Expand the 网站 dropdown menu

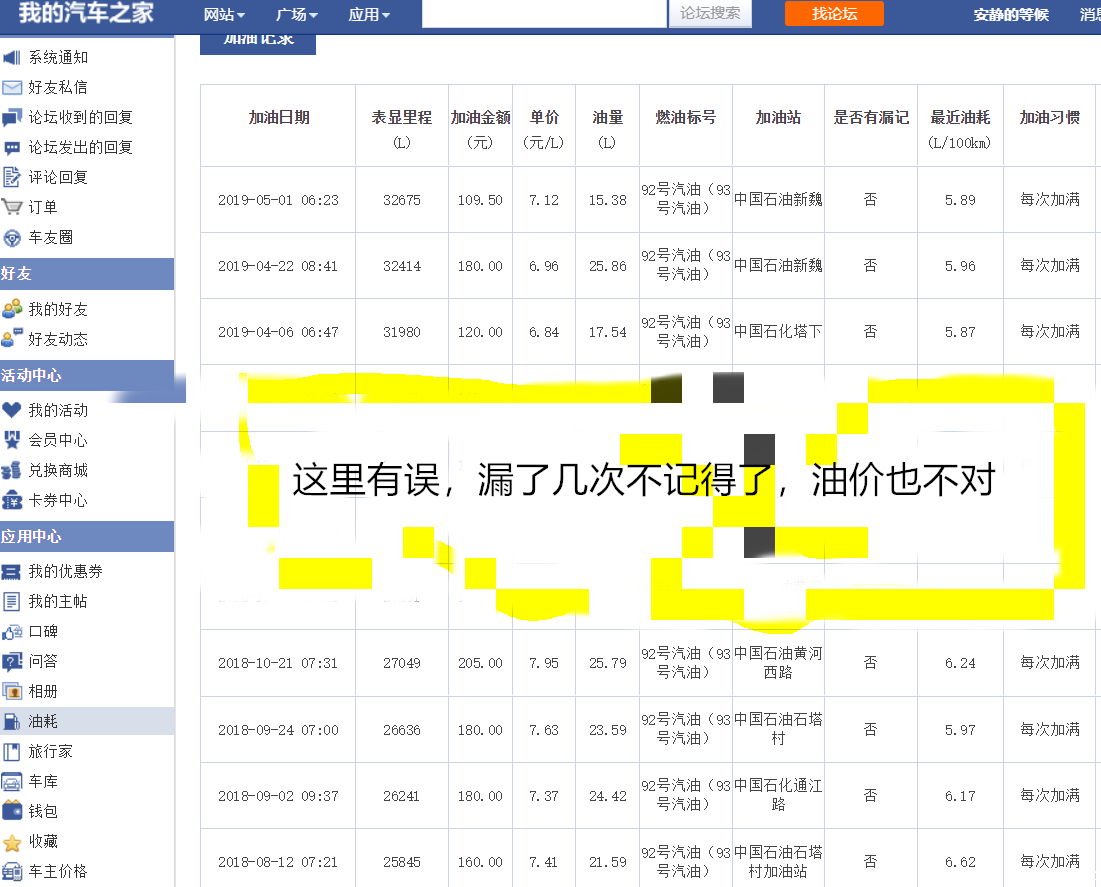pyautogui.click(x=224, y=15)
